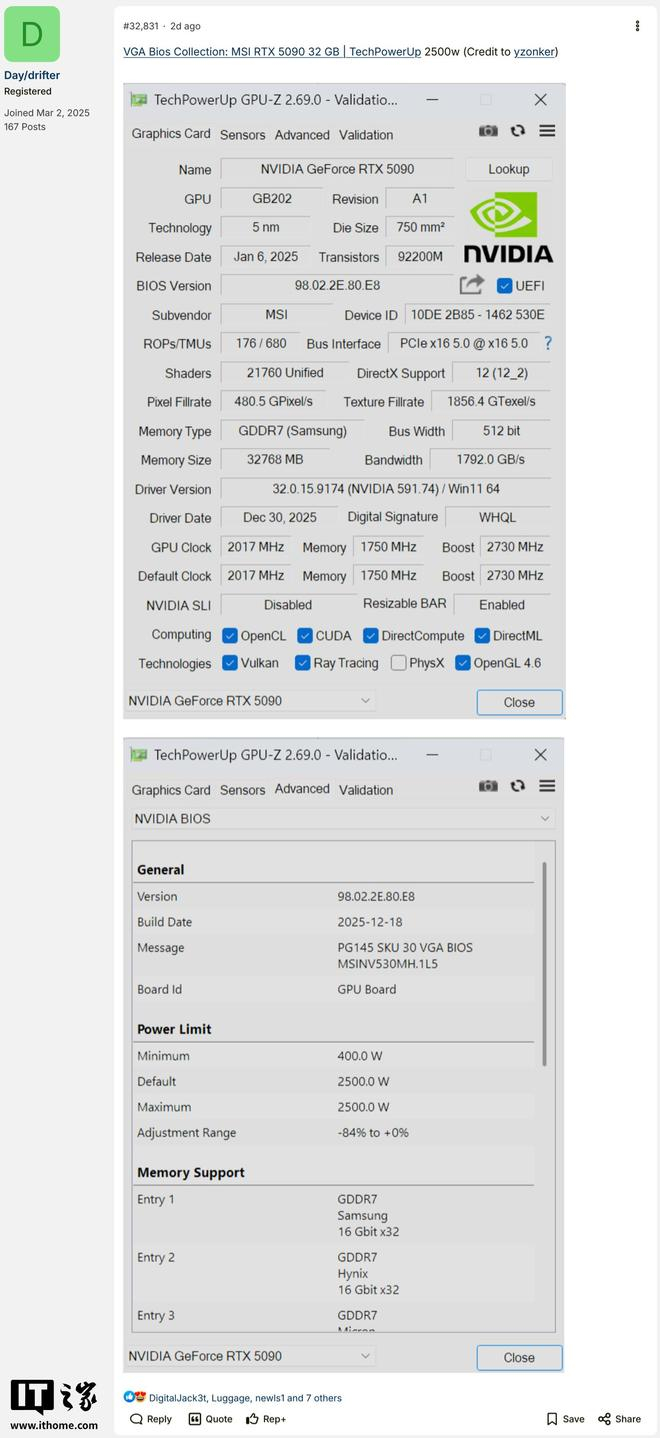660x1438 pixels.
Task: Open Sensors tab in first GPU-Z window
Action: [x=243, y=135]
